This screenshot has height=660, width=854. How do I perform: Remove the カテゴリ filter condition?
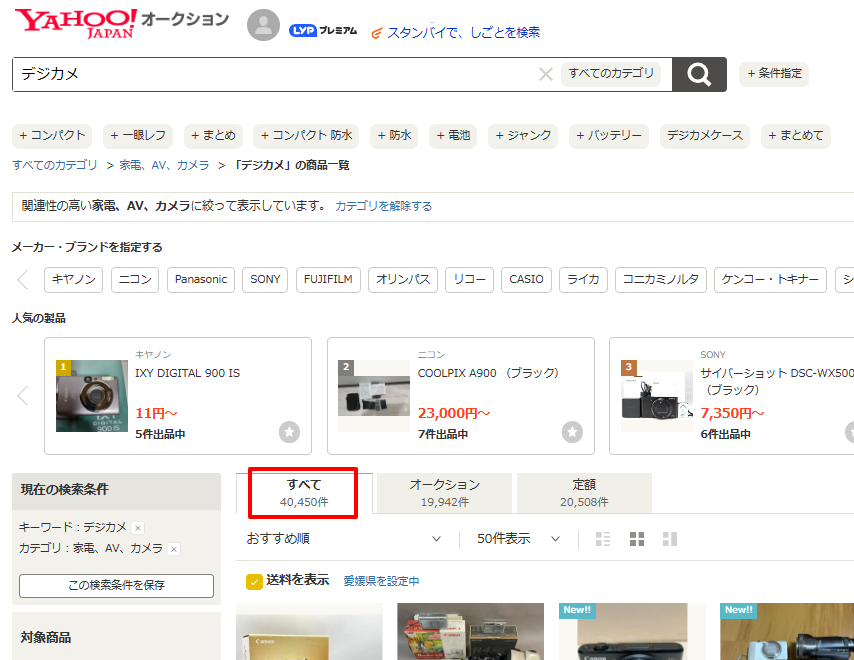coord(174,549)
